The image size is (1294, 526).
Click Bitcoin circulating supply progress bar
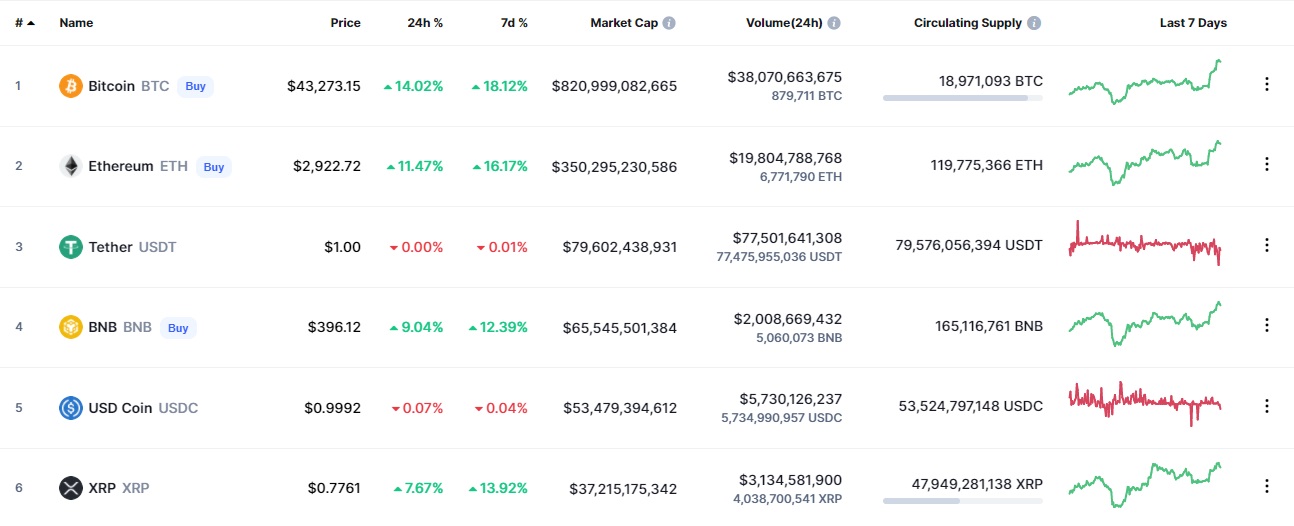pos(962,98)
